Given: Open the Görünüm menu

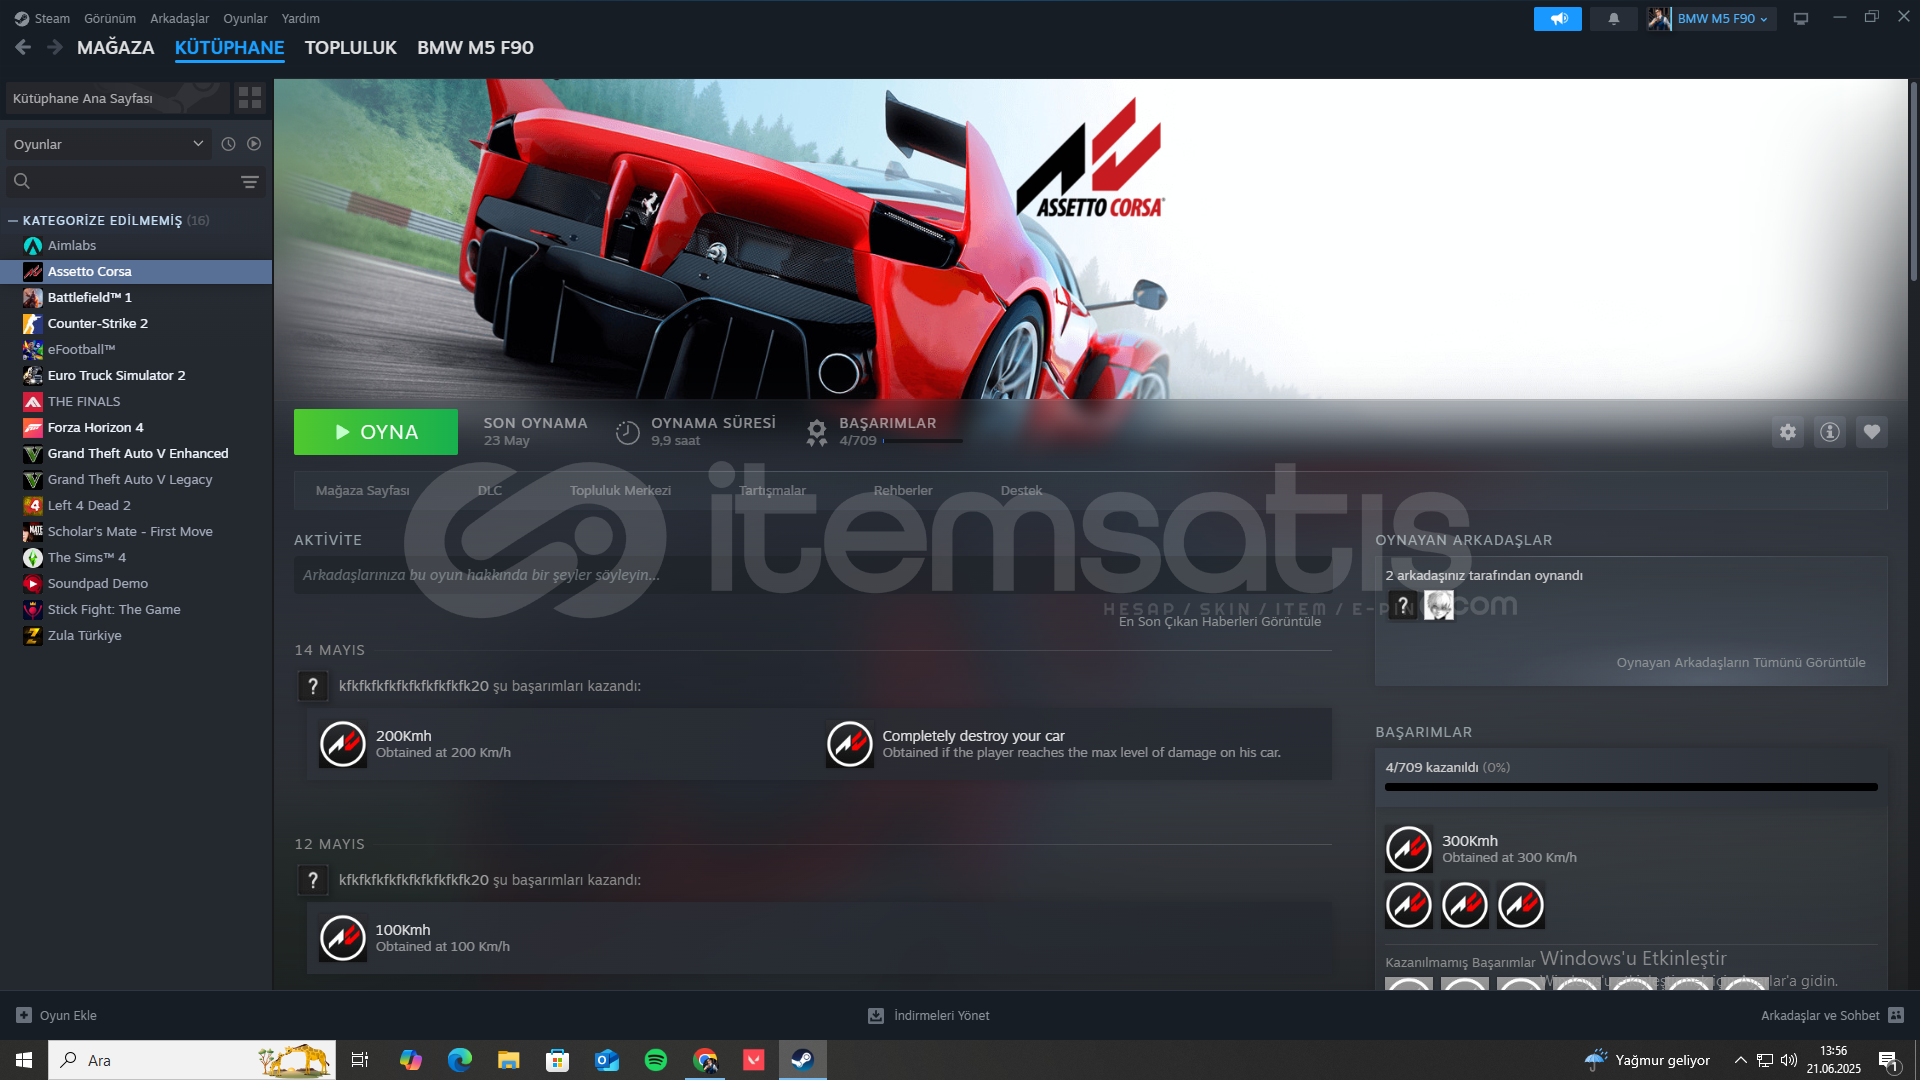Looking at the screenshot, I should [110, 18].
